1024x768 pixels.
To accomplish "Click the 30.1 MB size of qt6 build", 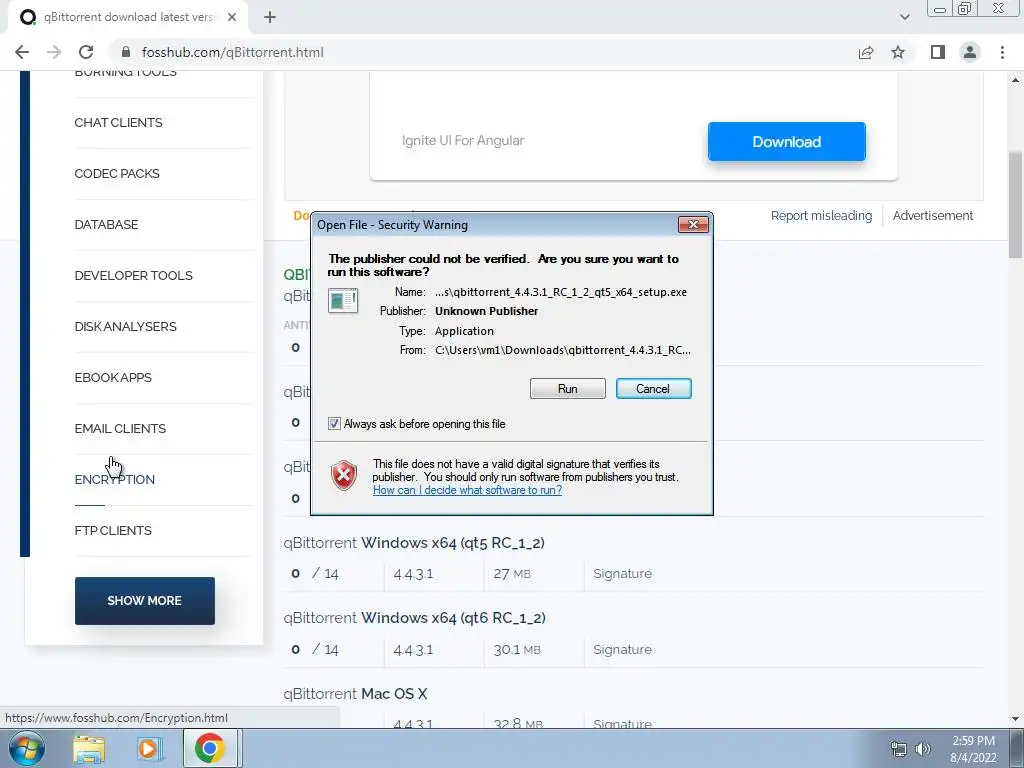I will click(x=517, y=649).
